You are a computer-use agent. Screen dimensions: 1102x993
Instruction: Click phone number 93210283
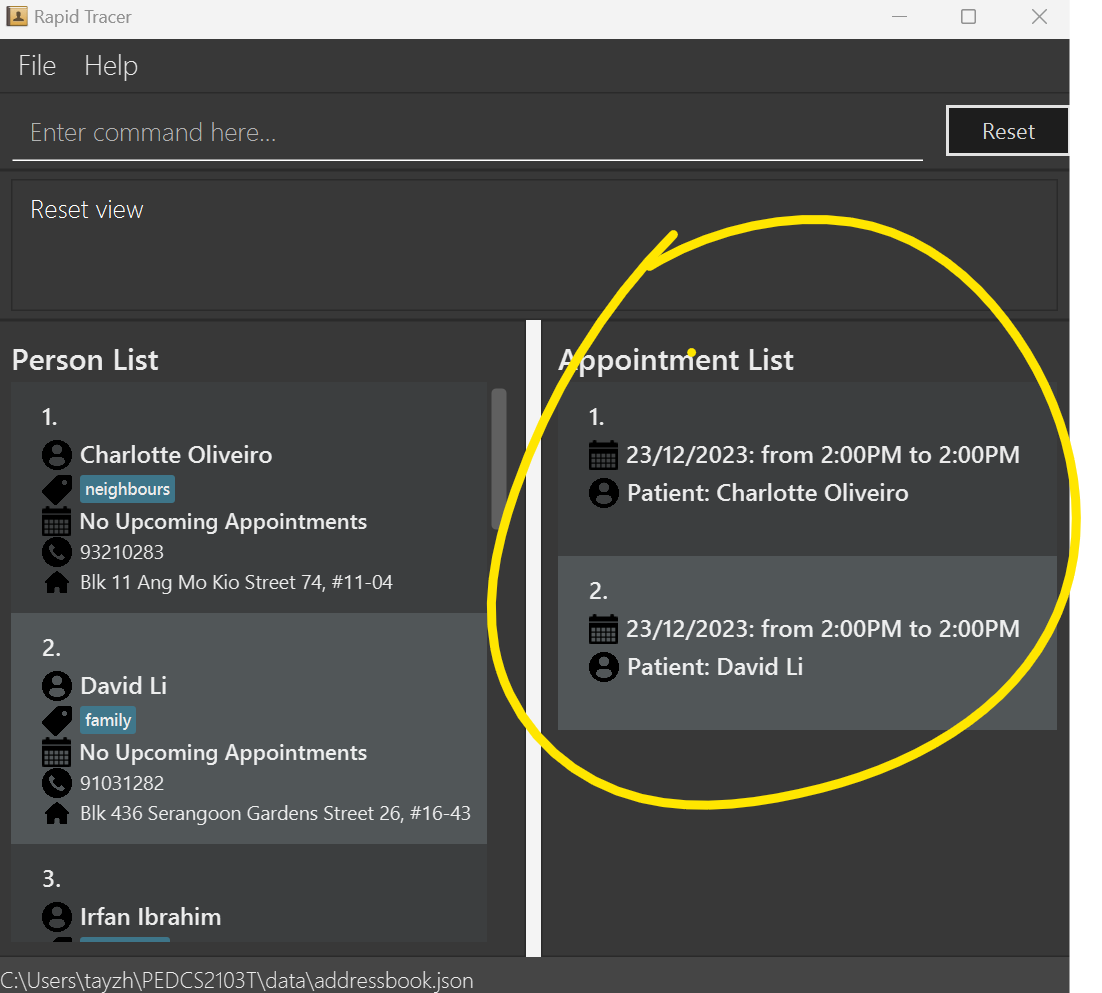[x=122, y=552]
